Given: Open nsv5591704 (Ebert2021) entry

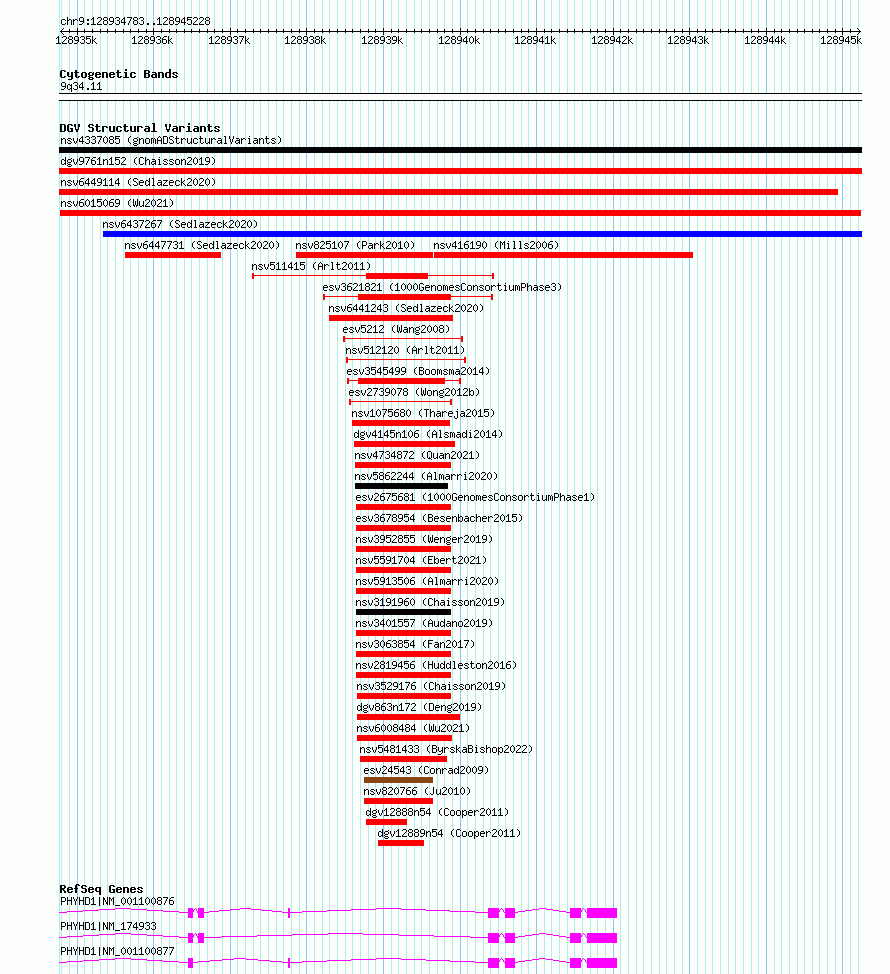Looking at the screenshot, I should pos(420,561).
